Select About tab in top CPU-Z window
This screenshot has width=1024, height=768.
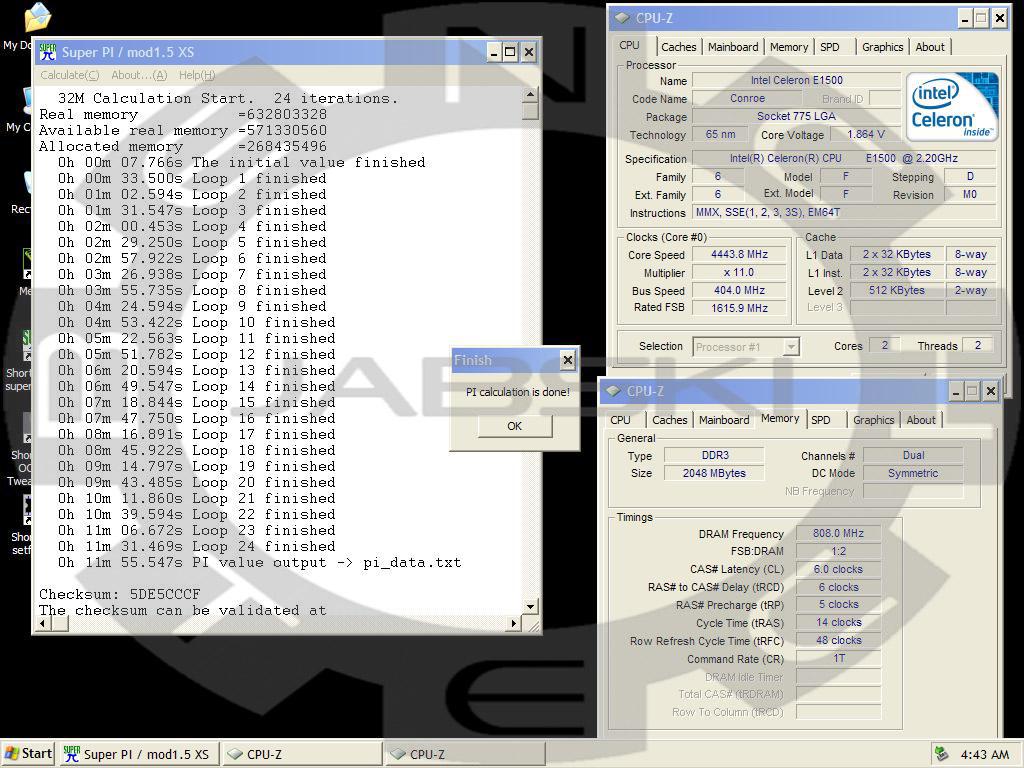[930, 47]
